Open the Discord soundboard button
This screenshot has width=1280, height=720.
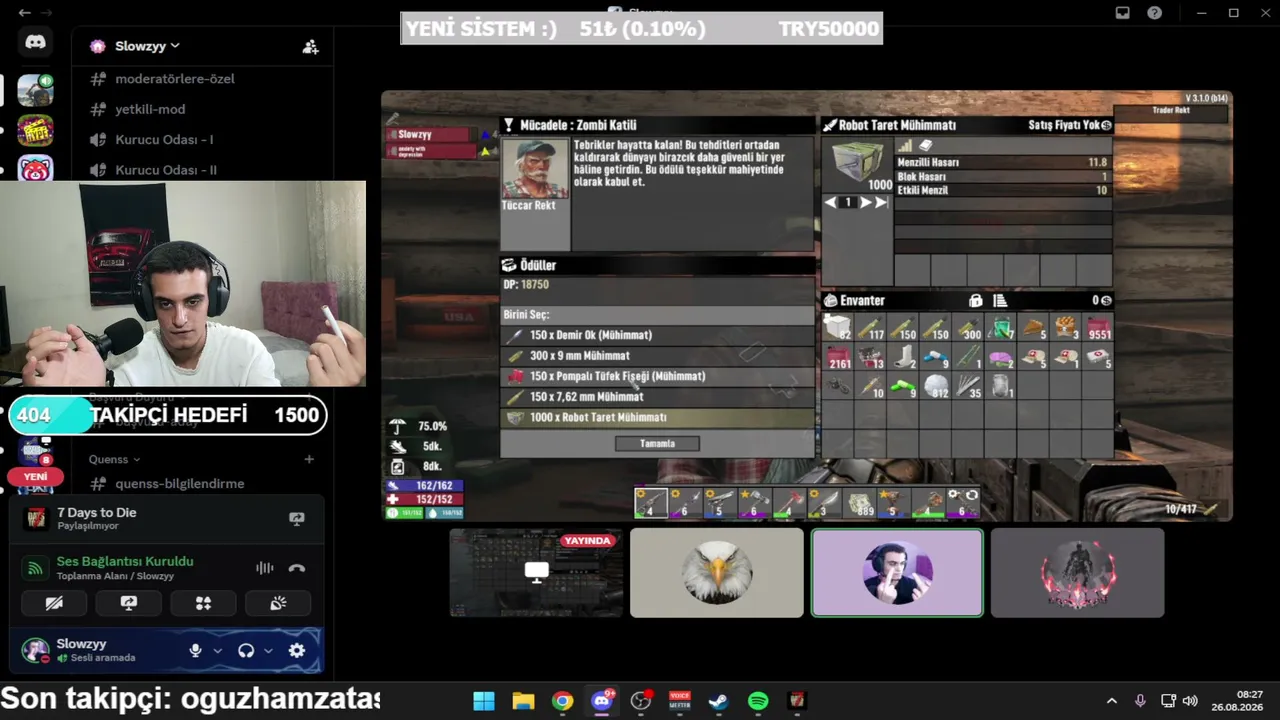pos(278,603)
